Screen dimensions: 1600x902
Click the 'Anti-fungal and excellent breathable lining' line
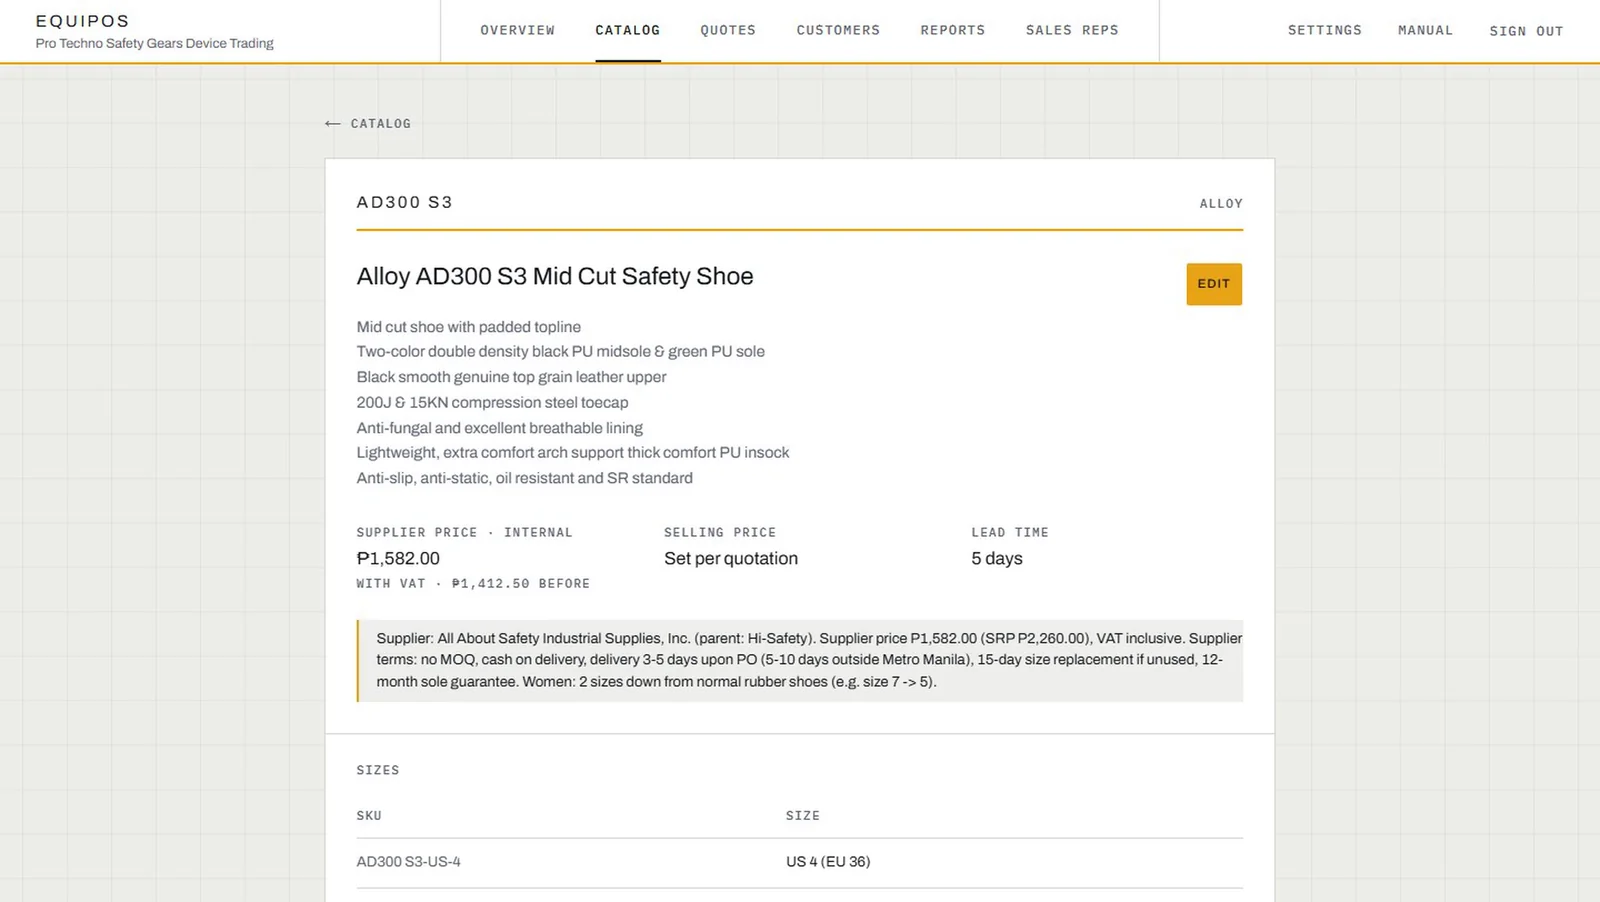point(500,428)
